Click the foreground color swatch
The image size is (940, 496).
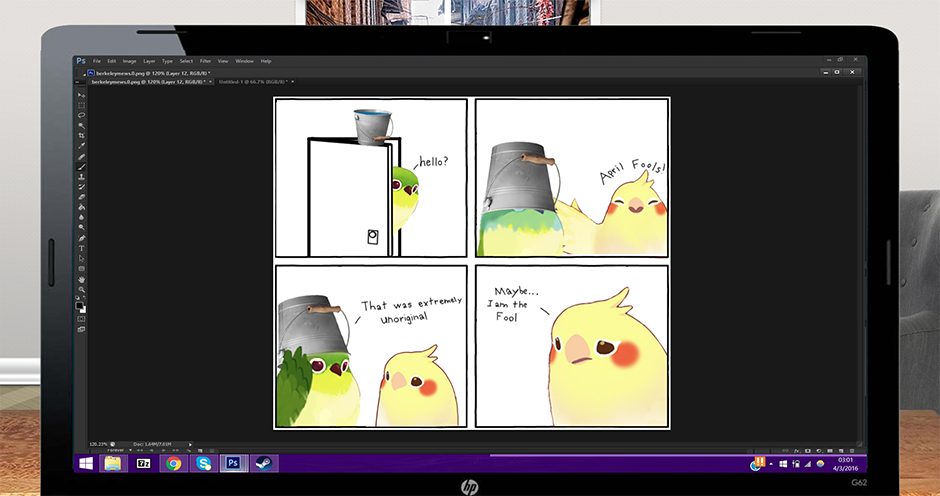point(80,304)
